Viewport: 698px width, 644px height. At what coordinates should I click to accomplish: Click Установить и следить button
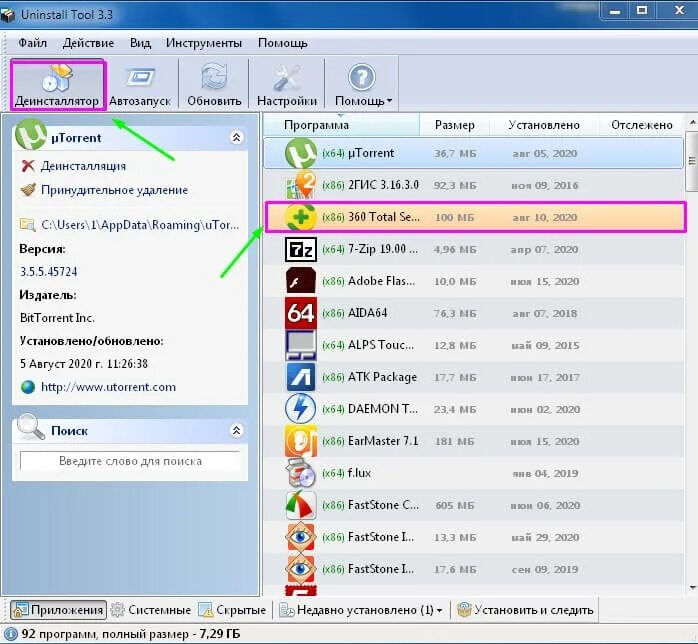(525, 610)
